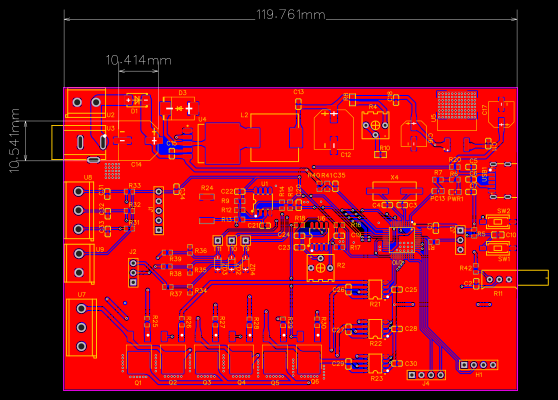Viewport: 558px width, 400px height.
Task: Select electrolytic capacitor C12
Action: coord(334,130)
